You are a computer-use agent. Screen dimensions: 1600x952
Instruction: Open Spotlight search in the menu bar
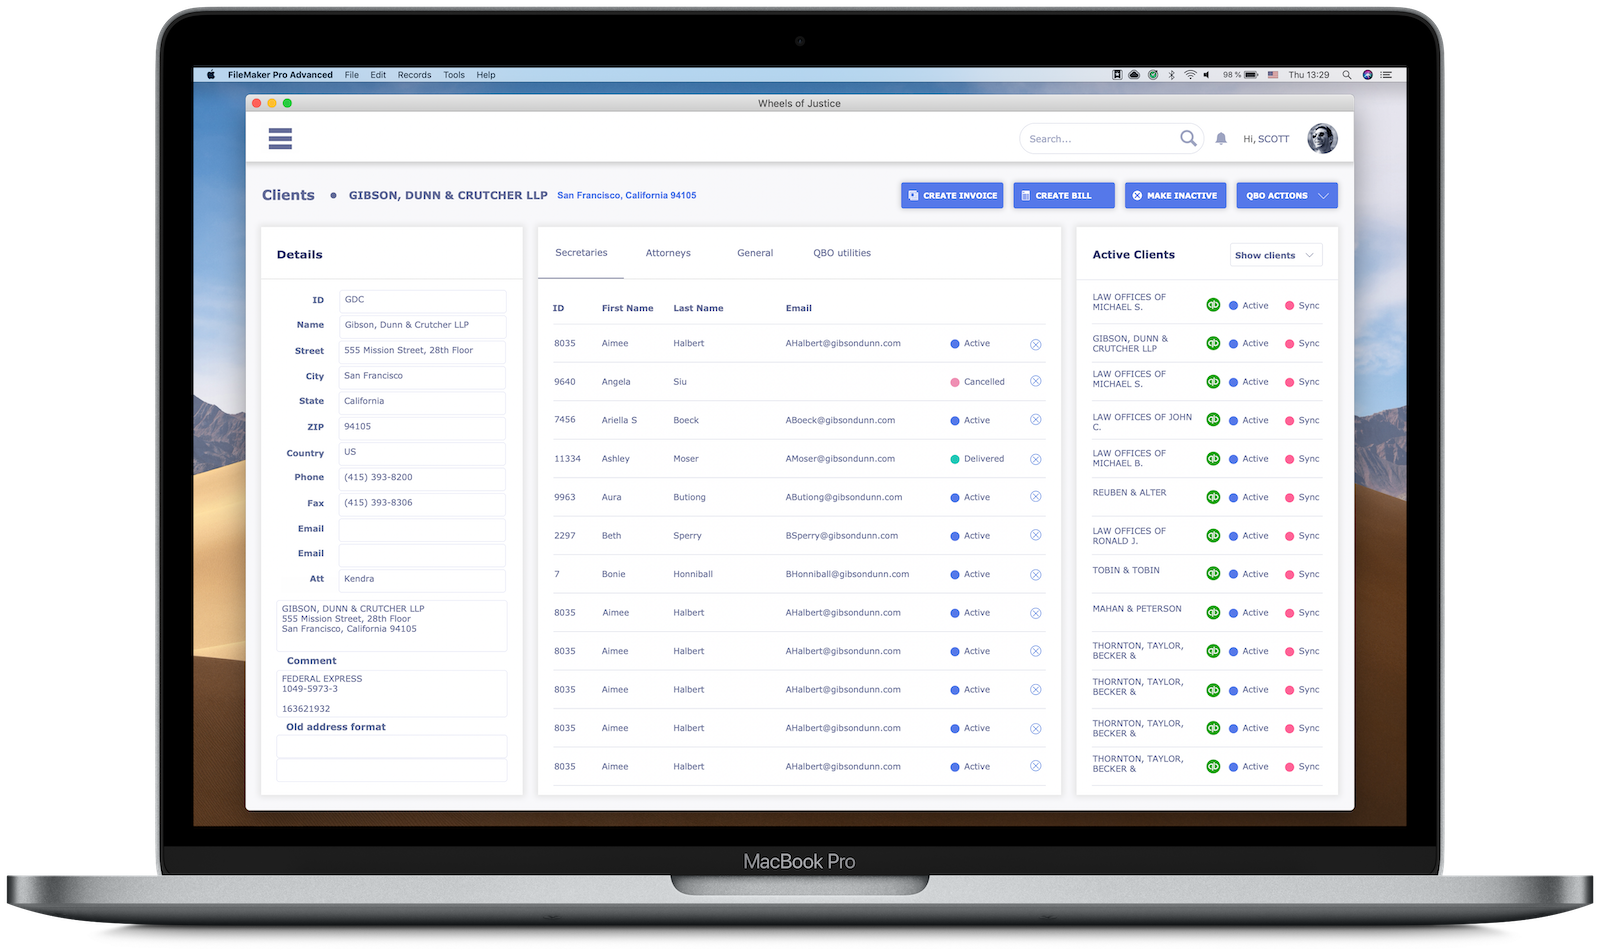[1347, 75]
